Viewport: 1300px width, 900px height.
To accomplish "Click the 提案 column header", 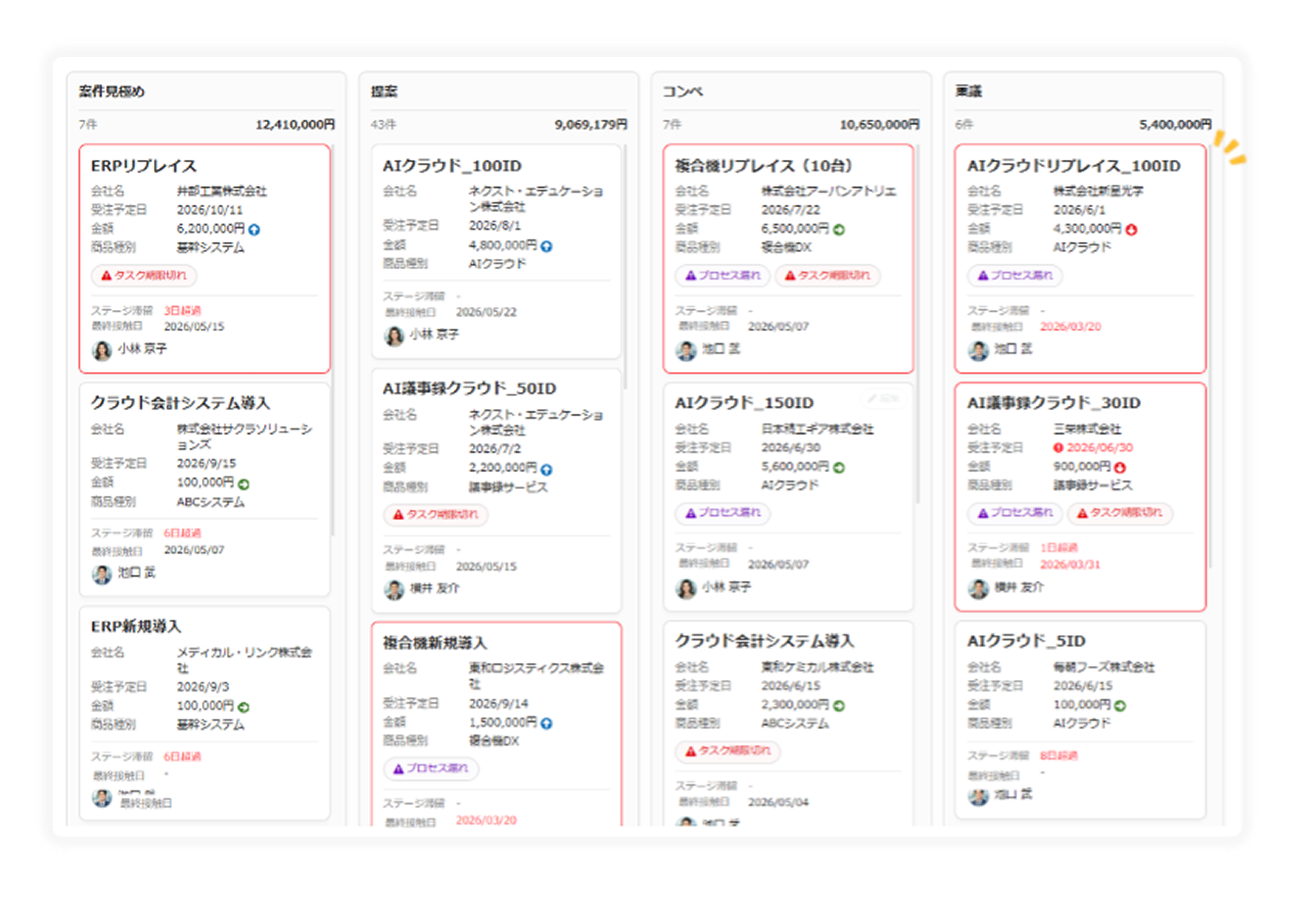I will tap(385, 91).
